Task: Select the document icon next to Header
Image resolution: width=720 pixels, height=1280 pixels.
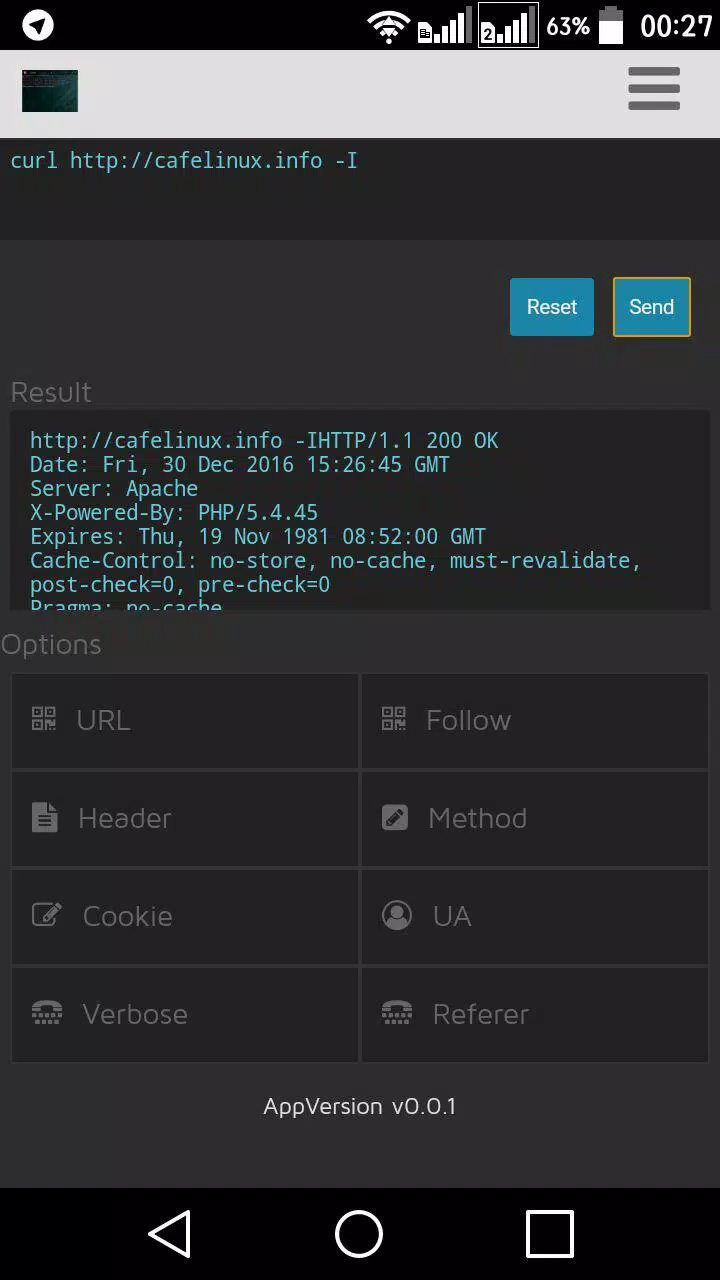Action: point(44,817)
